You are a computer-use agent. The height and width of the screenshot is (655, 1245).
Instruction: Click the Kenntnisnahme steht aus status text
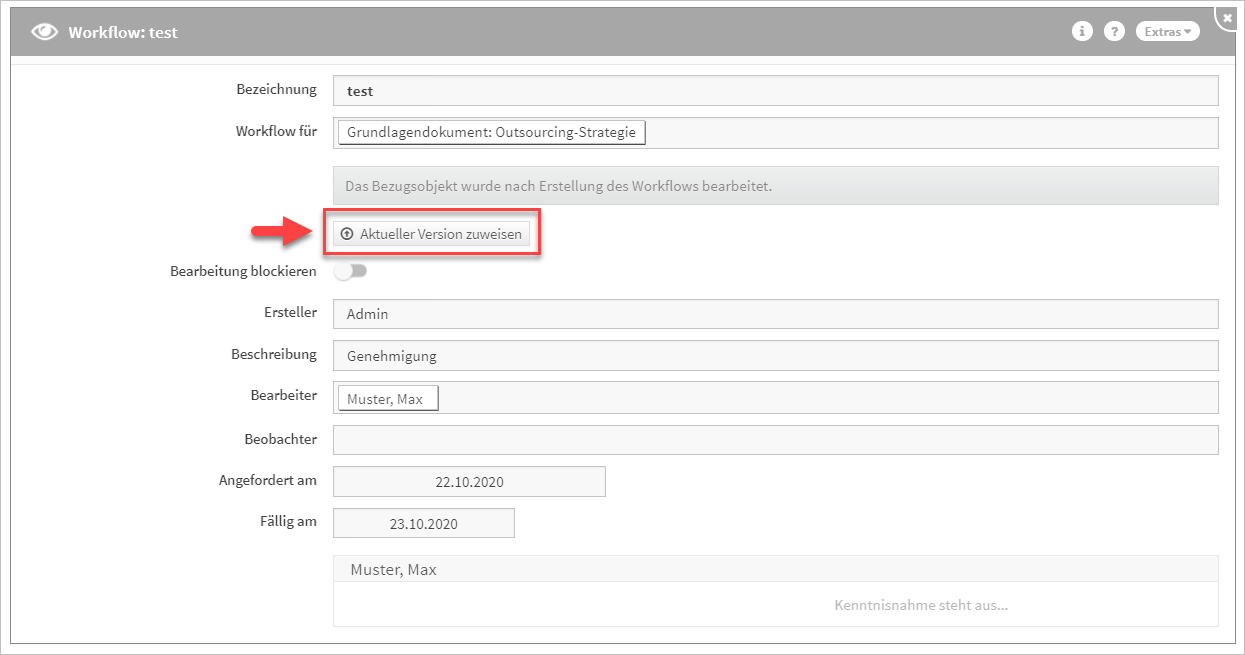pos(921,605)
